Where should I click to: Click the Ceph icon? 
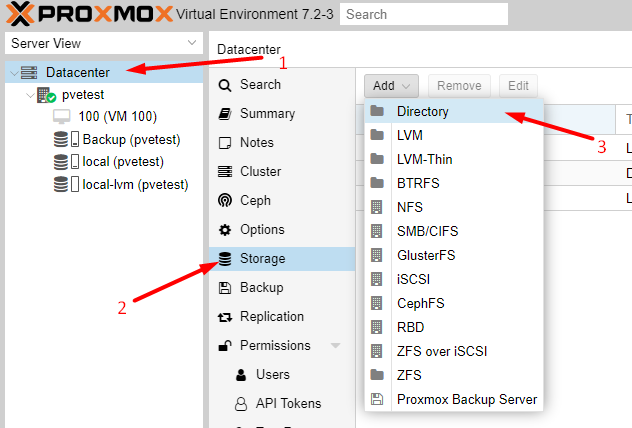[225, 200]
